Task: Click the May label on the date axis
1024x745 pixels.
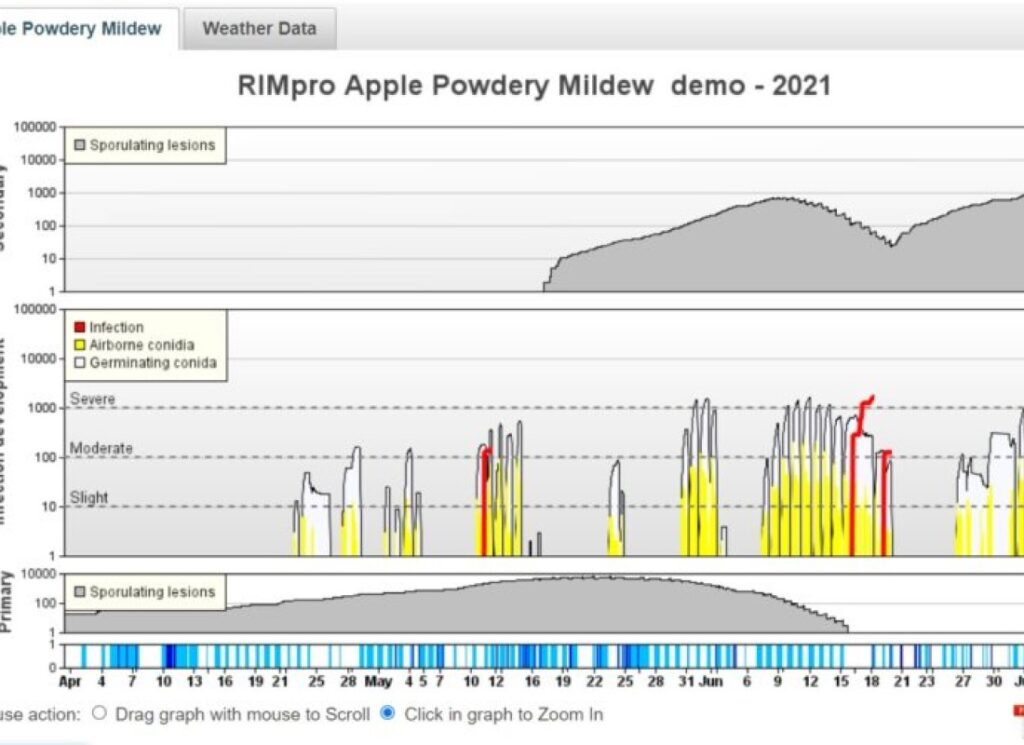Action: [x=377, y=682]
